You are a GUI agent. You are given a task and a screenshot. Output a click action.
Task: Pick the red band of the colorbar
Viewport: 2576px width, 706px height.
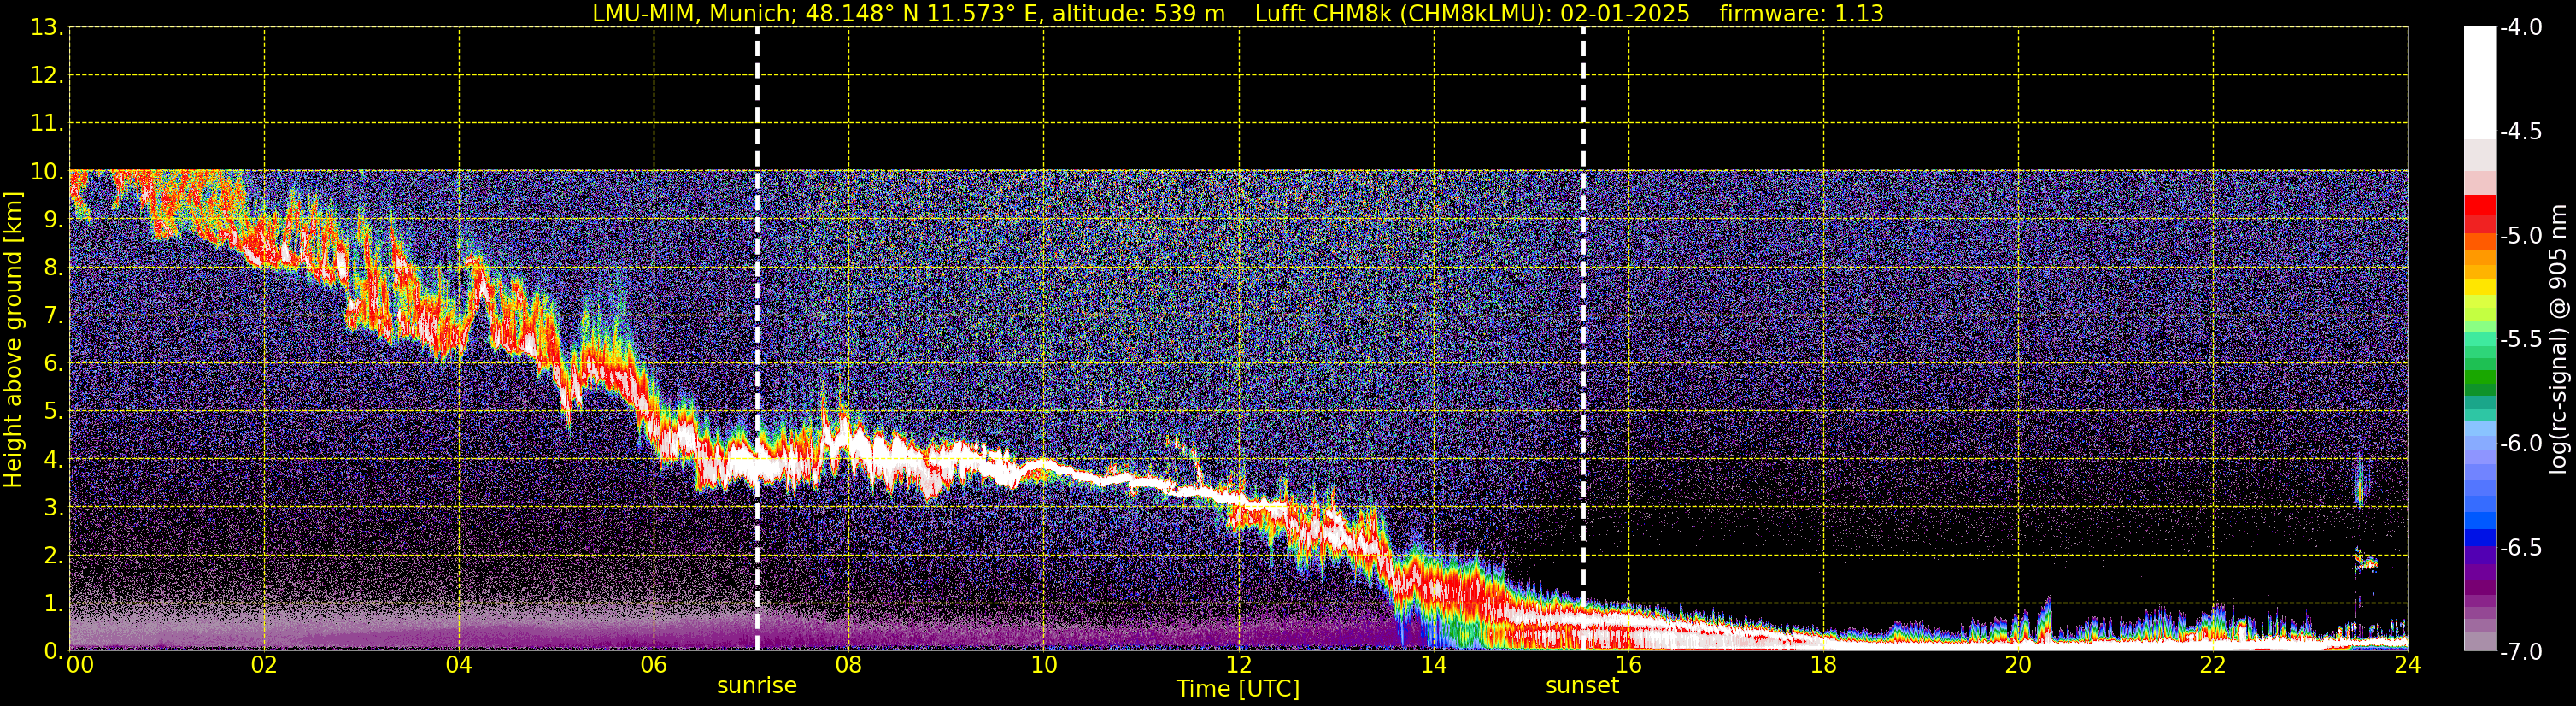(2479, 205)
